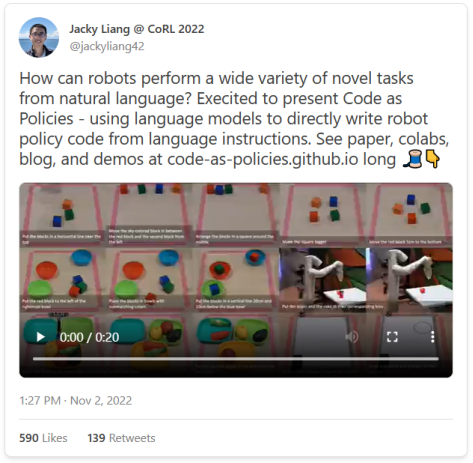Click the tile showing blocks in a square

pos(322,214)
